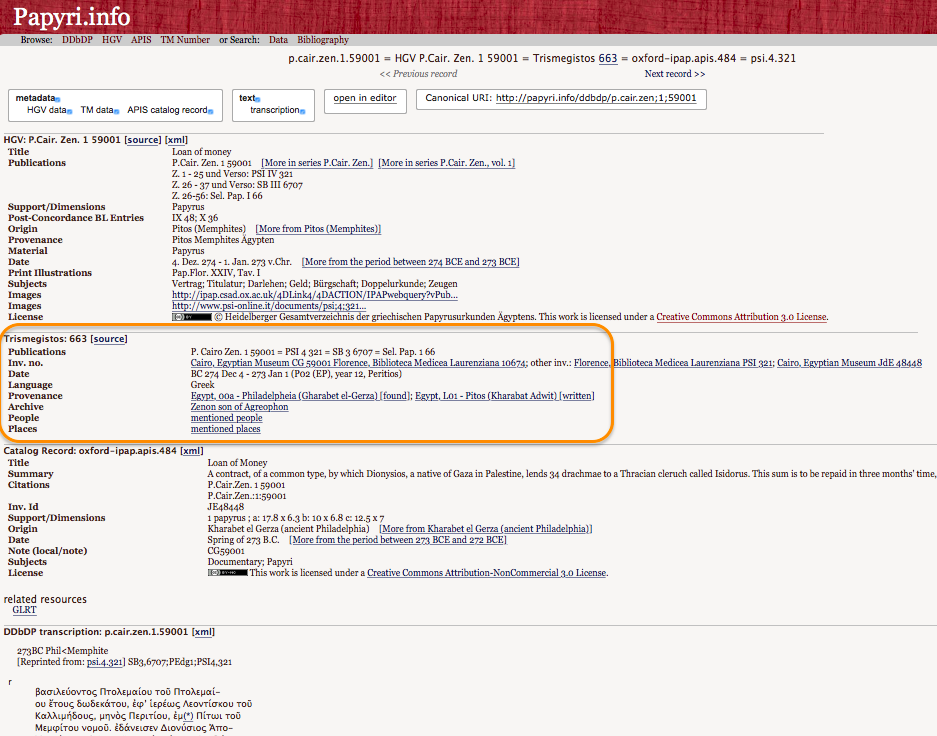
Task: Click the Papyri.info site logo
Action: click(72, 17)
